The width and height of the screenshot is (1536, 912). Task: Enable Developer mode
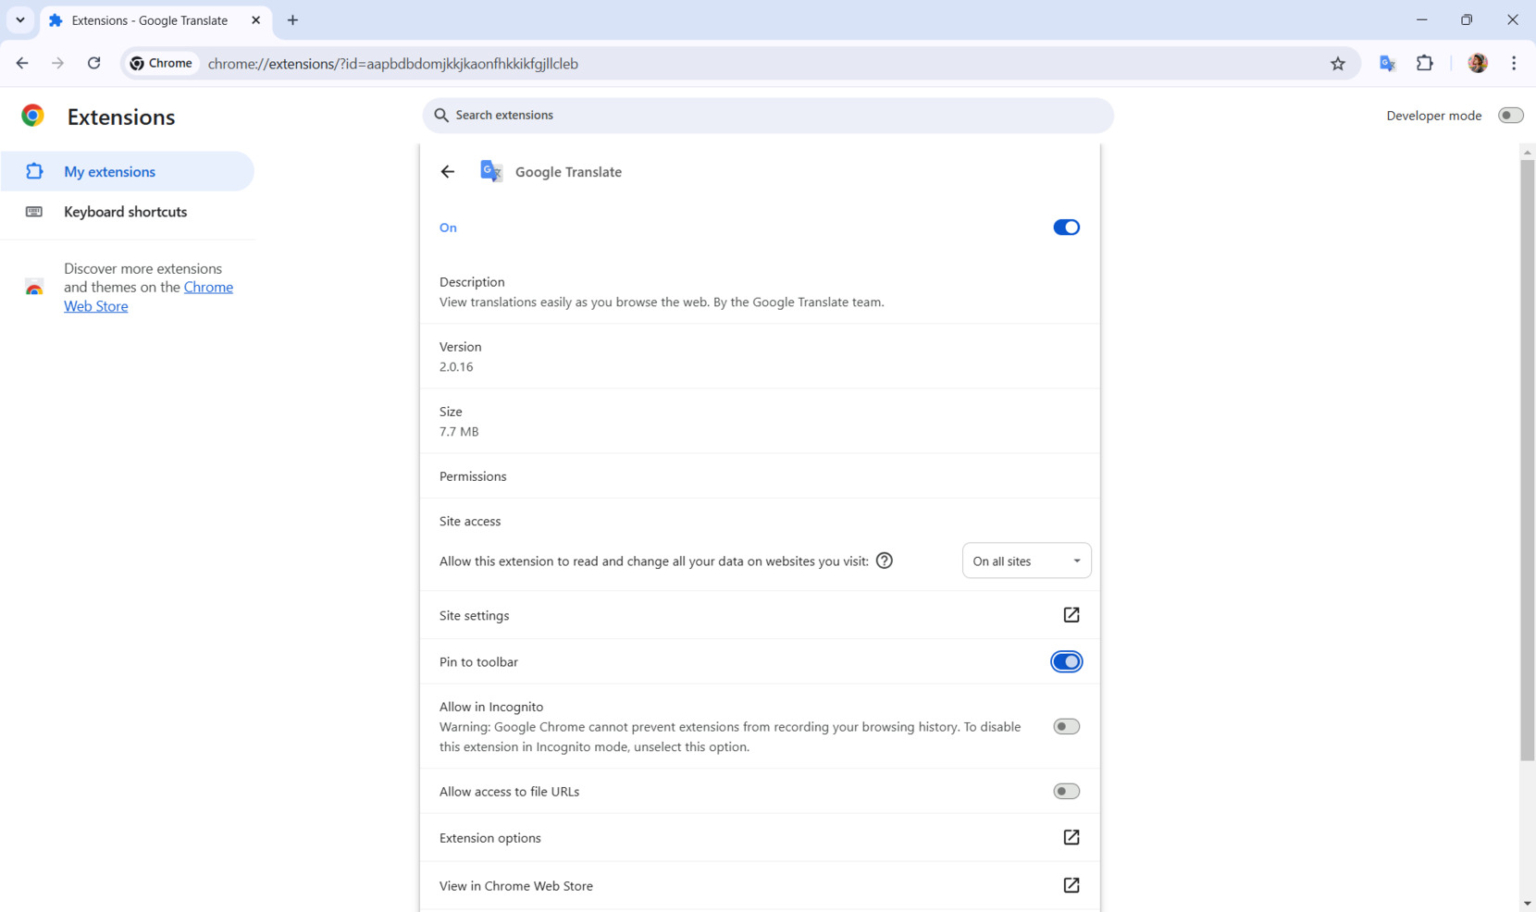pos(1509,115)
